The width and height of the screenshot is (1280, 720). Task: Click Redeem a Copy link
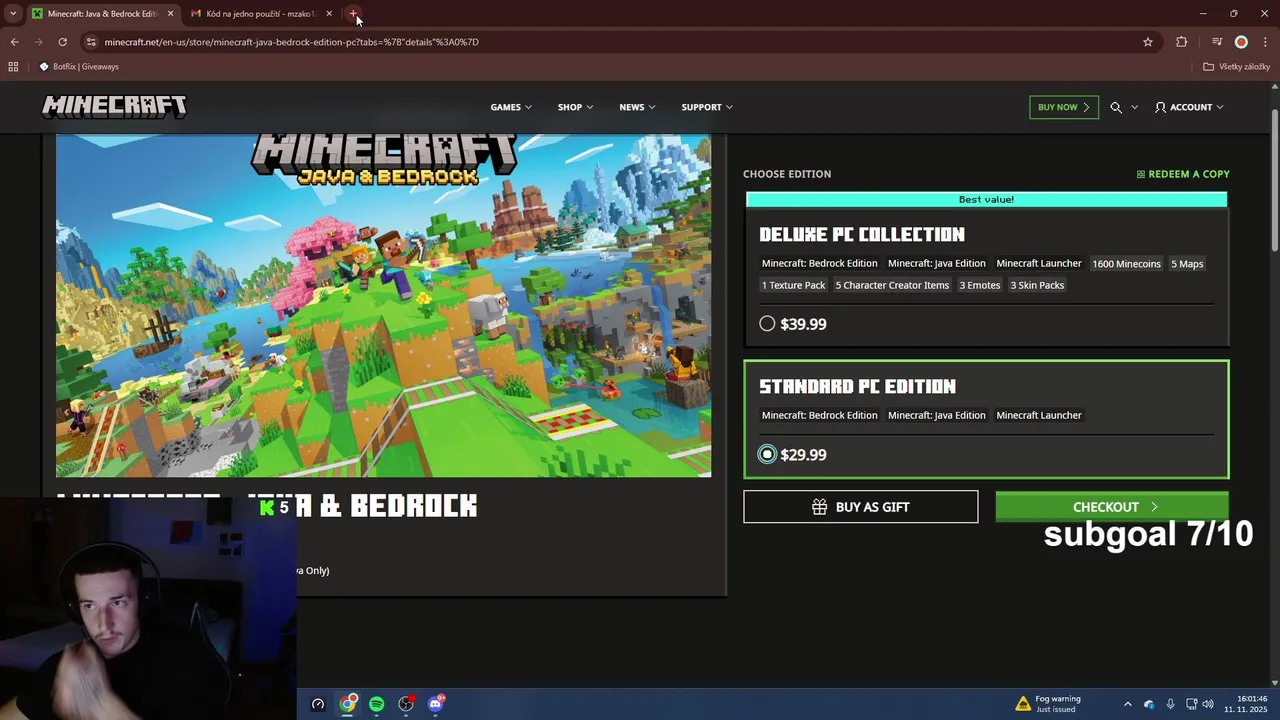pos(1183,174)
